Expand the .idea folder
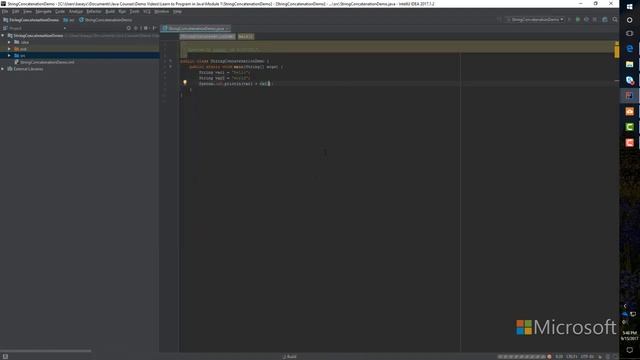640x360 pixels. (9, 42)
